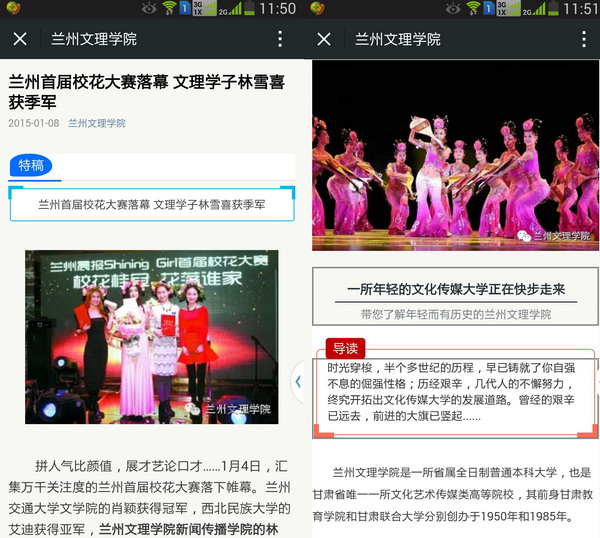This screenshot has height=538, width=600.
Task: Tap the 2015-01-08 publish date
Action: [33, 123]
